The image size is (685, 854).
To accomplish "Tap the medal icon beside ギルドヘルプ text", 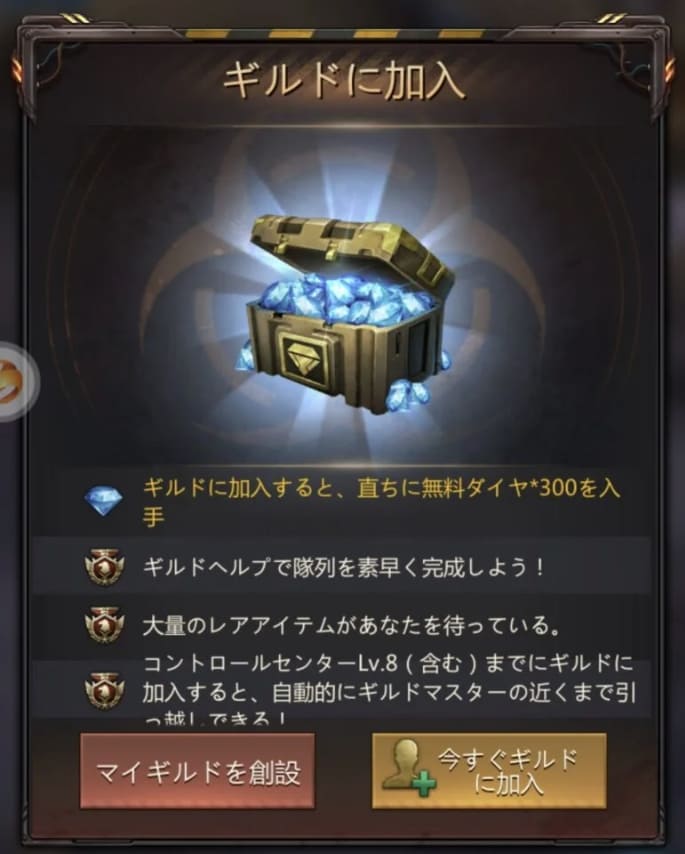I will pyautogui.click(x=105, y=567).
